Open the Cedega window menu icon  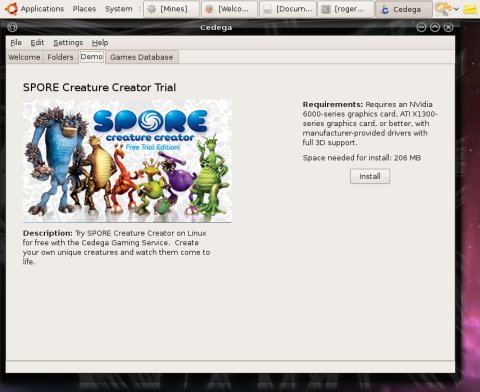click(12, 27)
